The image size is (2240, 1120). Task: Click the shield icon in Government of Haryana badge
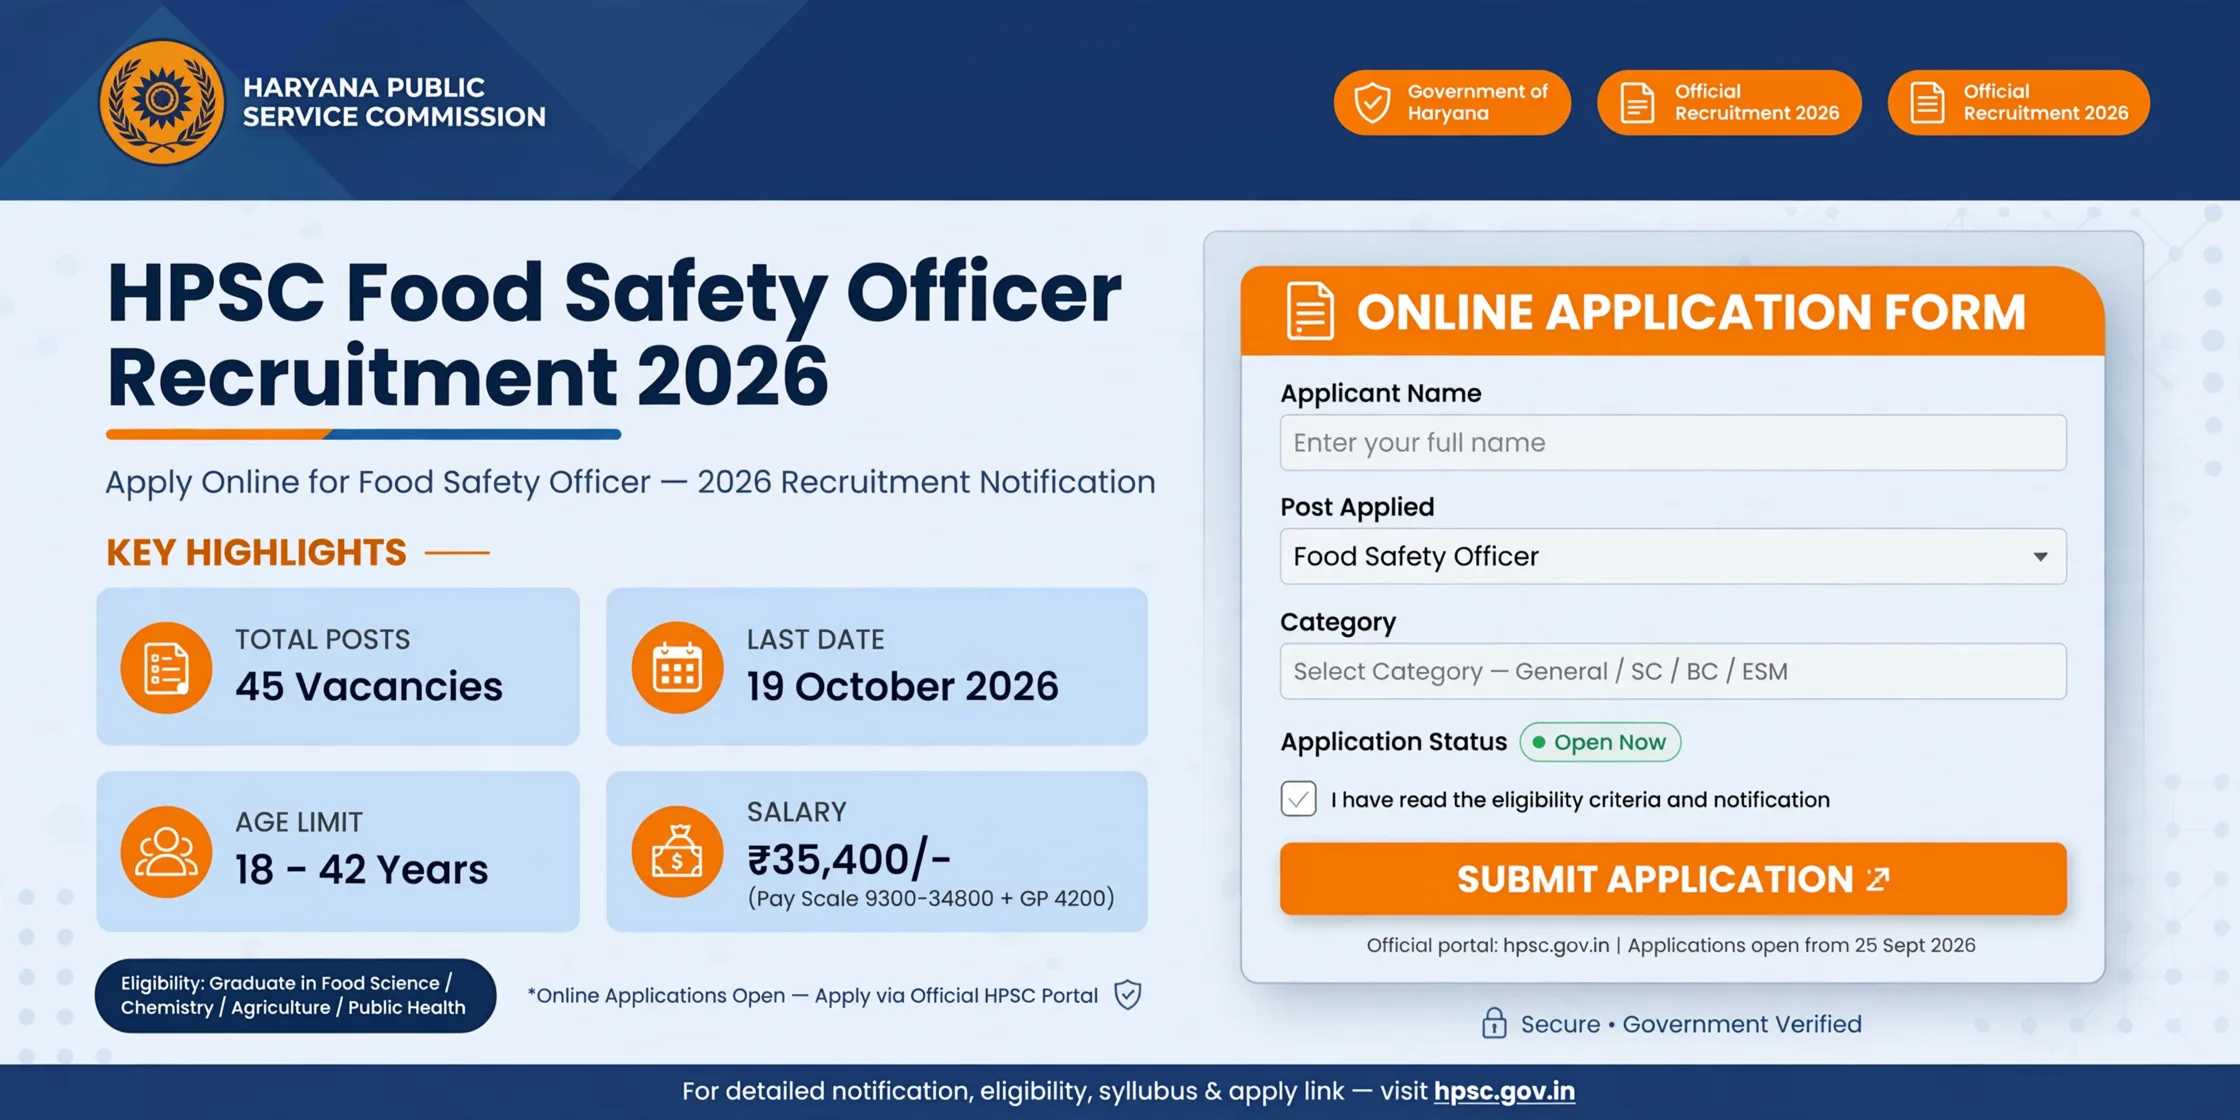pyautogui.click(x=1371, y=102)
